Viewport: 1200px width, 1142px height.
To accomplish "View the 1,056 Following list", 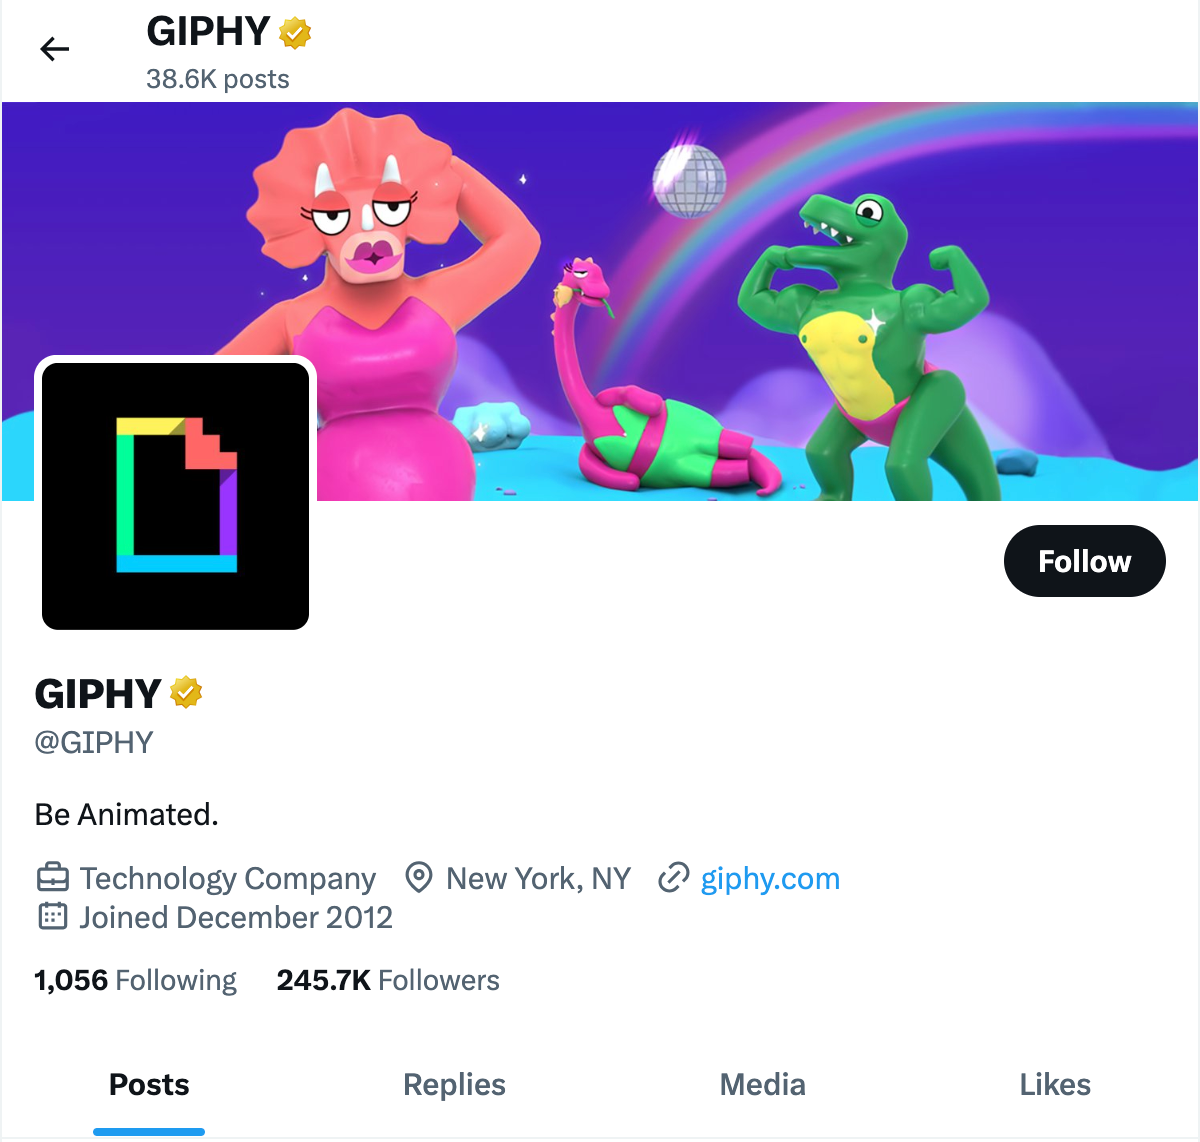I will point(135,980).
